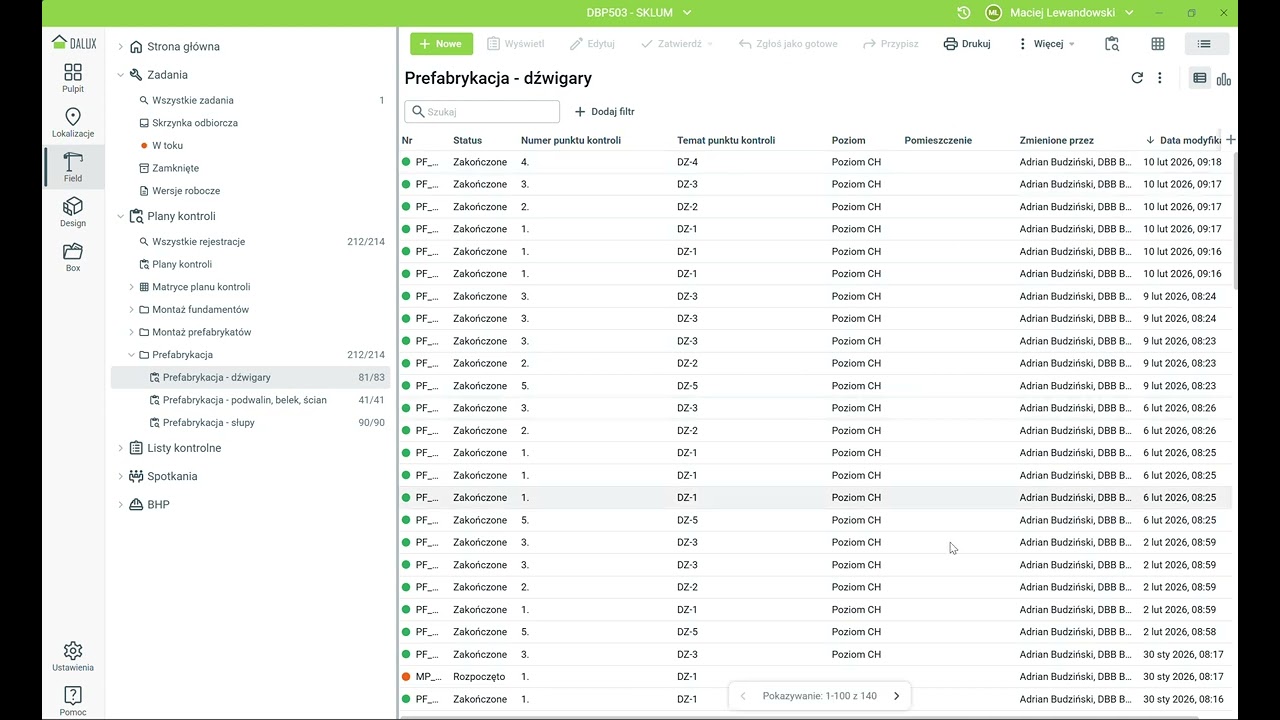
Task: Select the list view toggle in toolbar
Action: pyautogui.click(x=1204, y=44)
